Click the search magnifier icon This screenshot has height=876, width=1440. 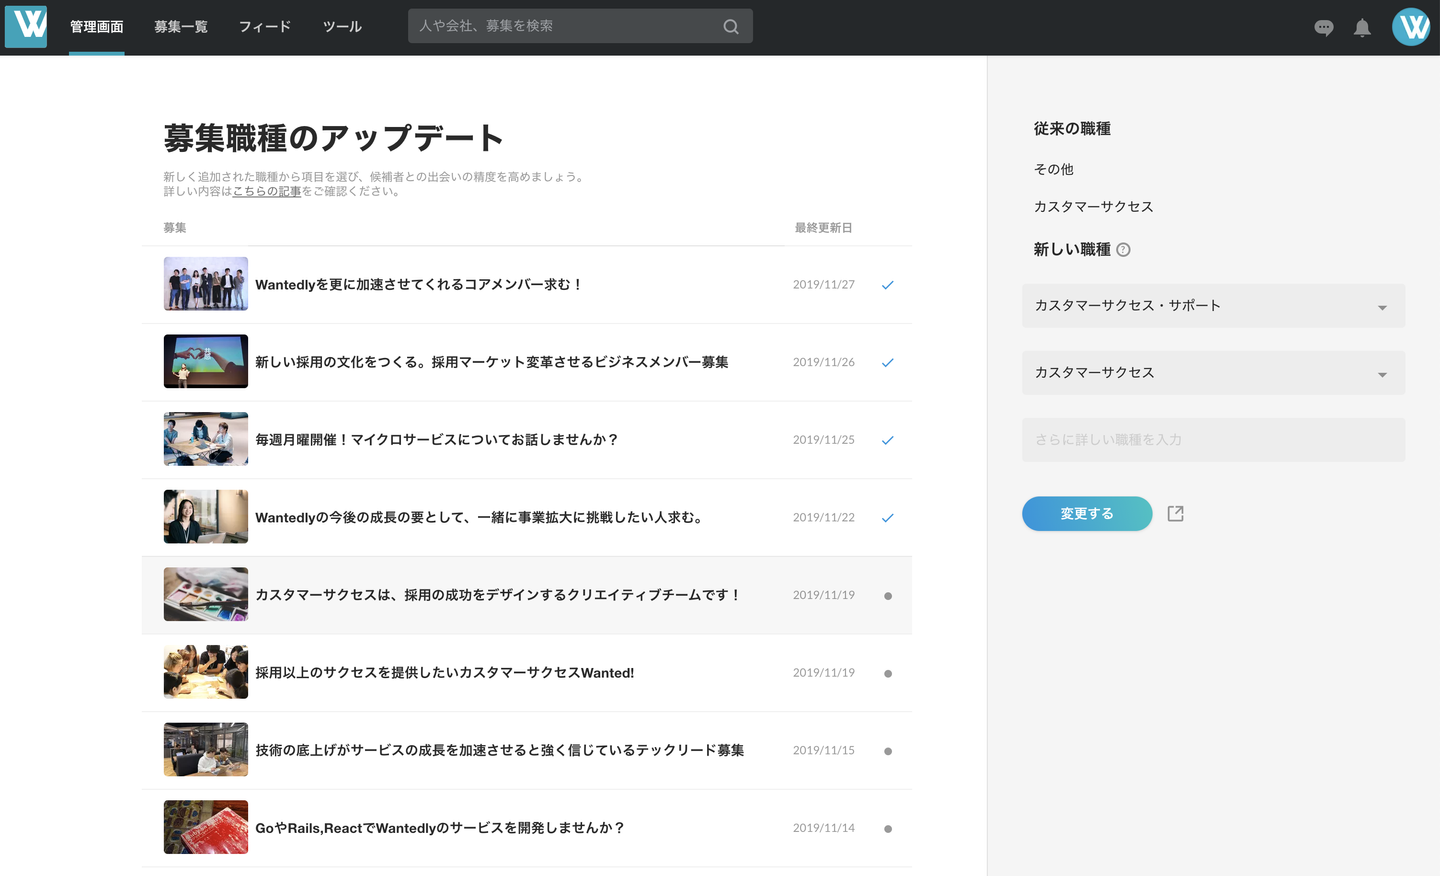[x=731, y=27]
